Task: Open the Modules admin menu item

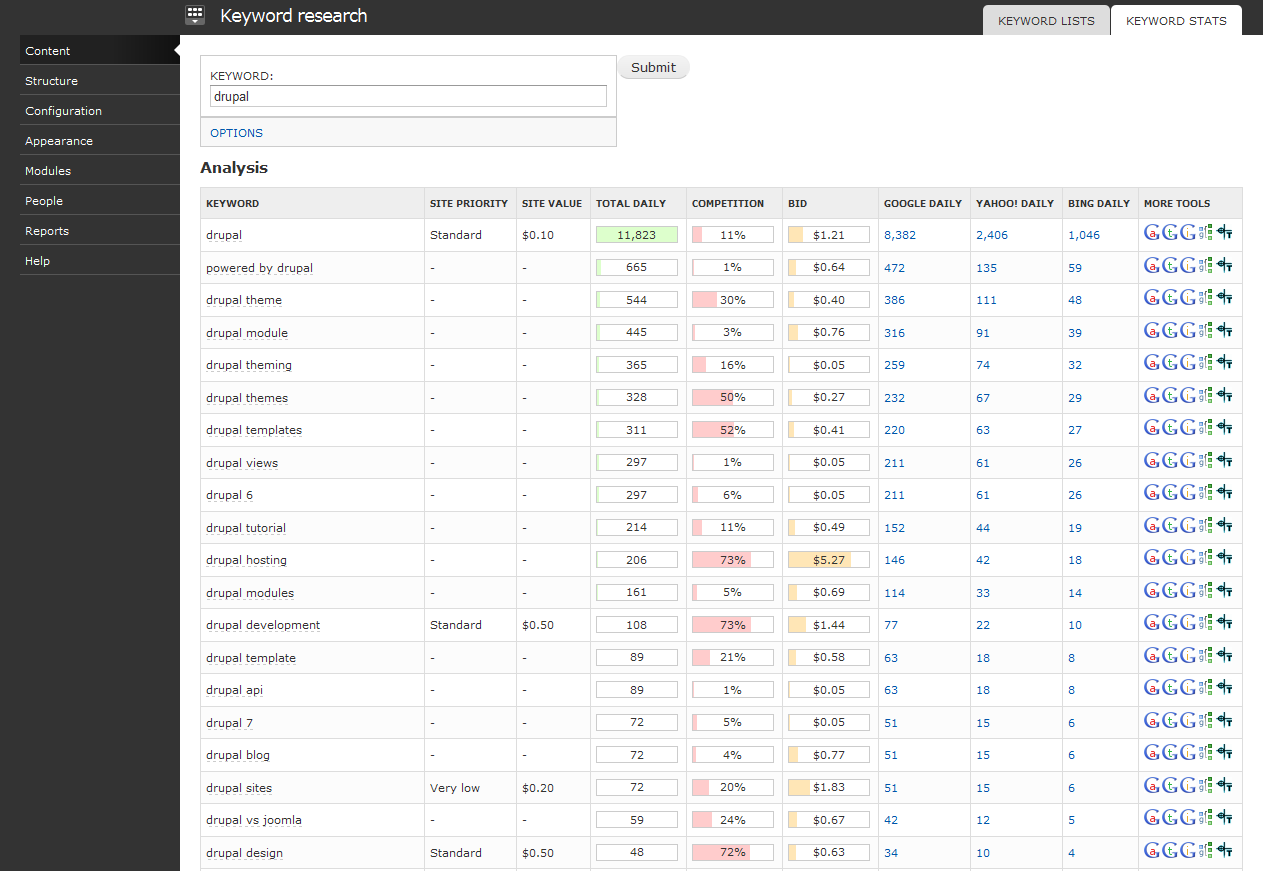Action: click(x=100, y=171)
